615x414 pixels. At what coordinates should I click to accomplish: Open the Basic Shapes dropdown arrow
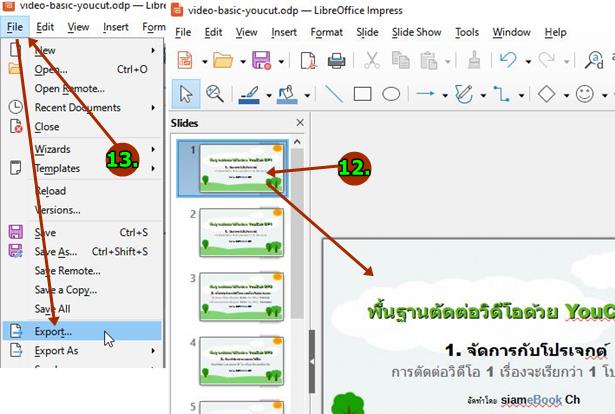point(566,95)
